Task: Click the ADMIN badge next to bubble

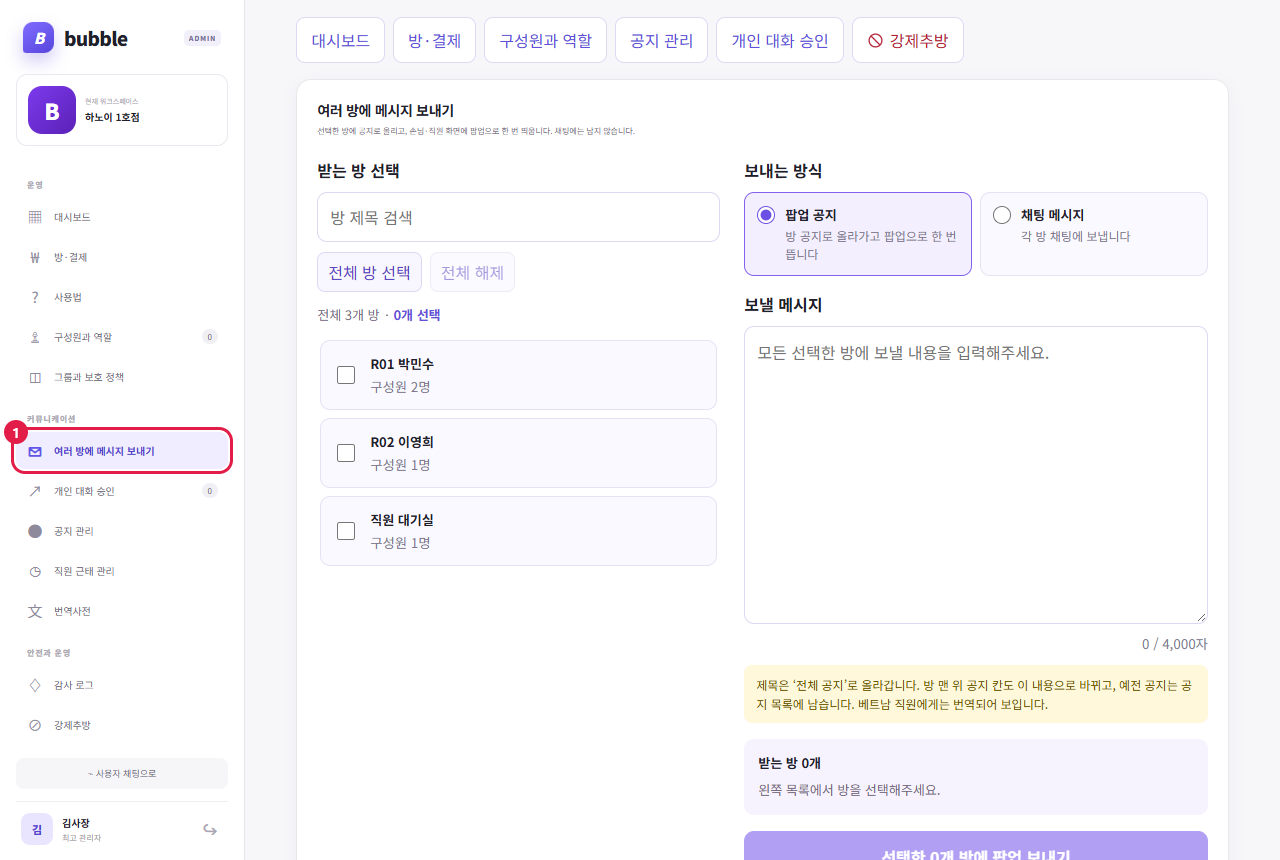Action: point(203,38)
